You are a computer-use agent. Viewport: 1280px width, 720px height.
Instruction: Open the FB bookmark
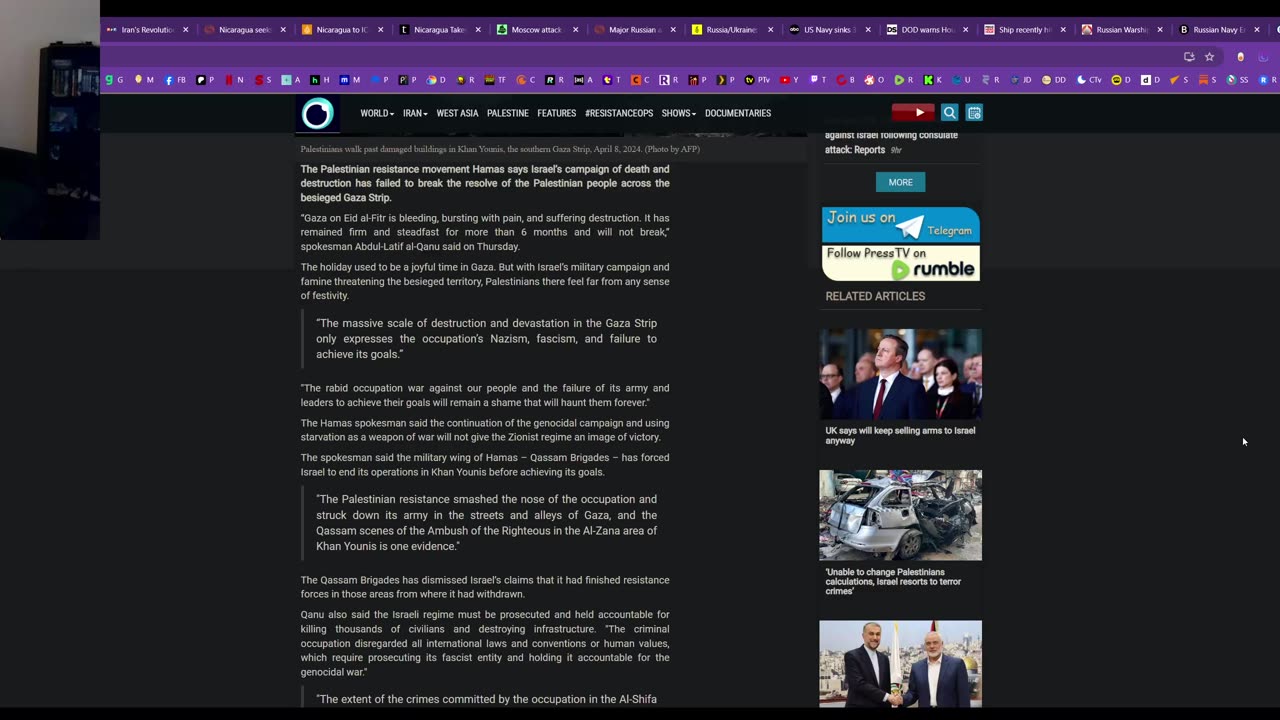click(176, 80)
